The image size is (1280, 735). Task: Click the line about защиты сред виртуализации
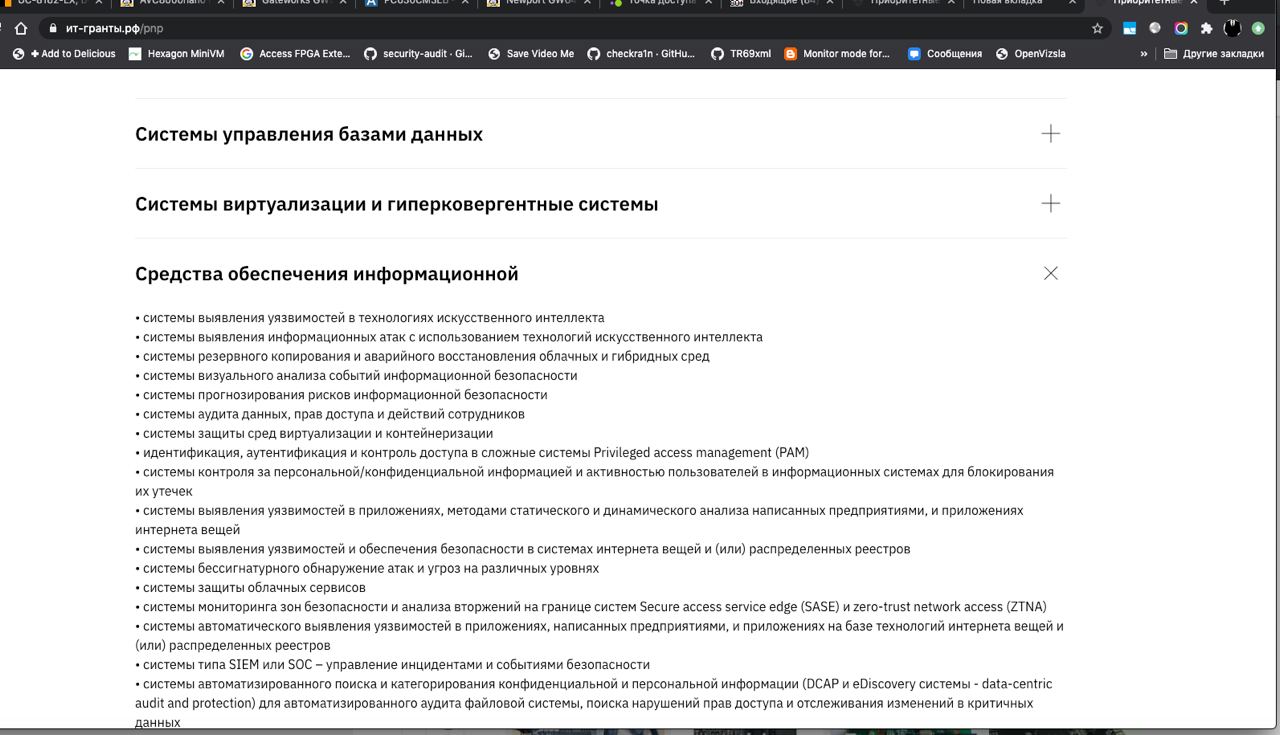coord(314,433)
